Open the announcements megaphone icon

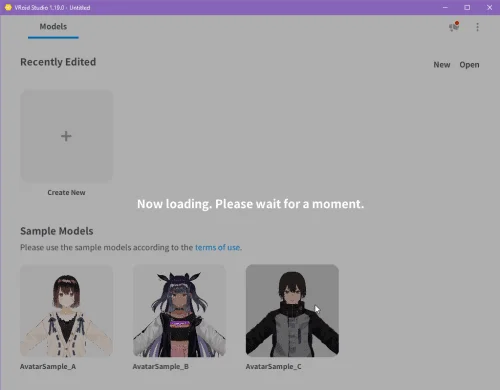click(x=454, y=27)
